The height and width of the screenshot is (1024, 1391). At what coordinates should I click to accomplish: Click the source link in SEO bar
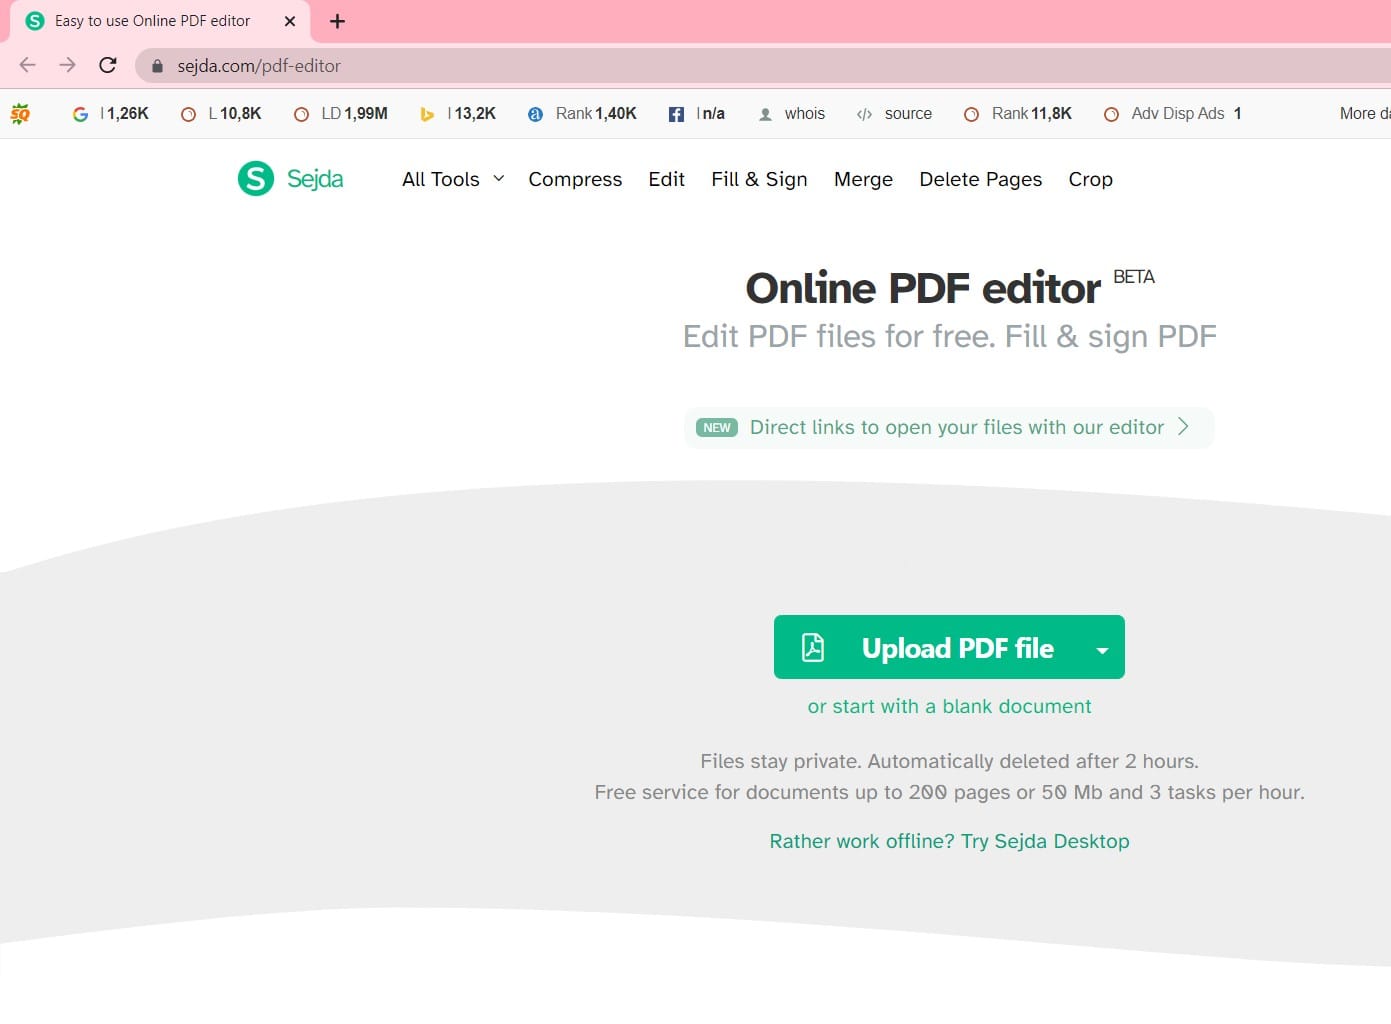pos(908,114)
